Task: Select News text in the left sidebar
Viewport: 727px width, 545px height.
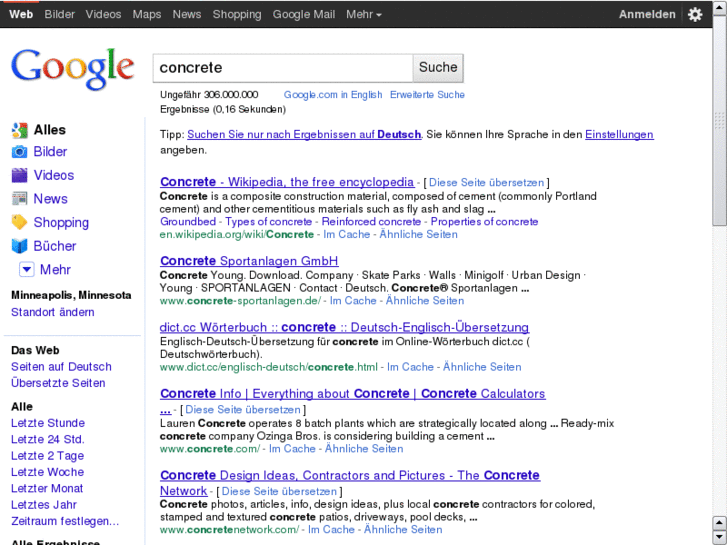Action: click(51, 199)
